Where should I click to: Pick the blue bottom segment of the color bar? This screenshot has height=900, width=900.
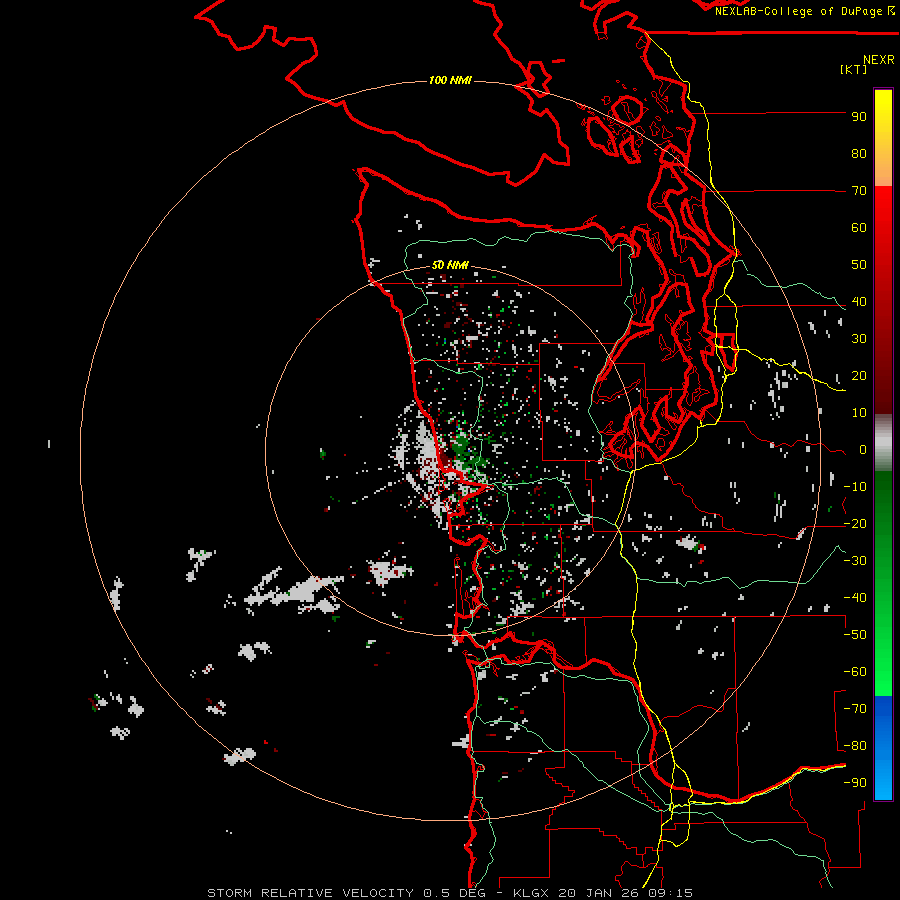[x=883, y=748]
